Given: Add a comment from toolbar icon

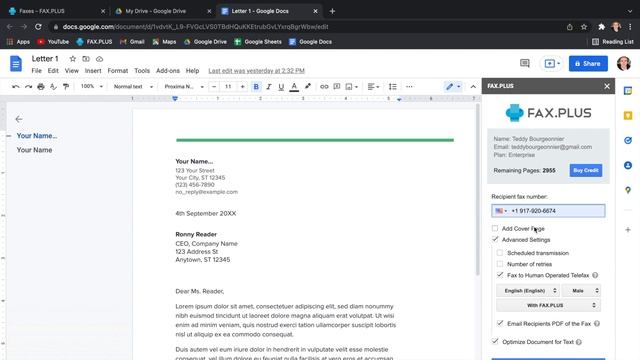Looking at the screenshot, I should (x=337, y=87).
